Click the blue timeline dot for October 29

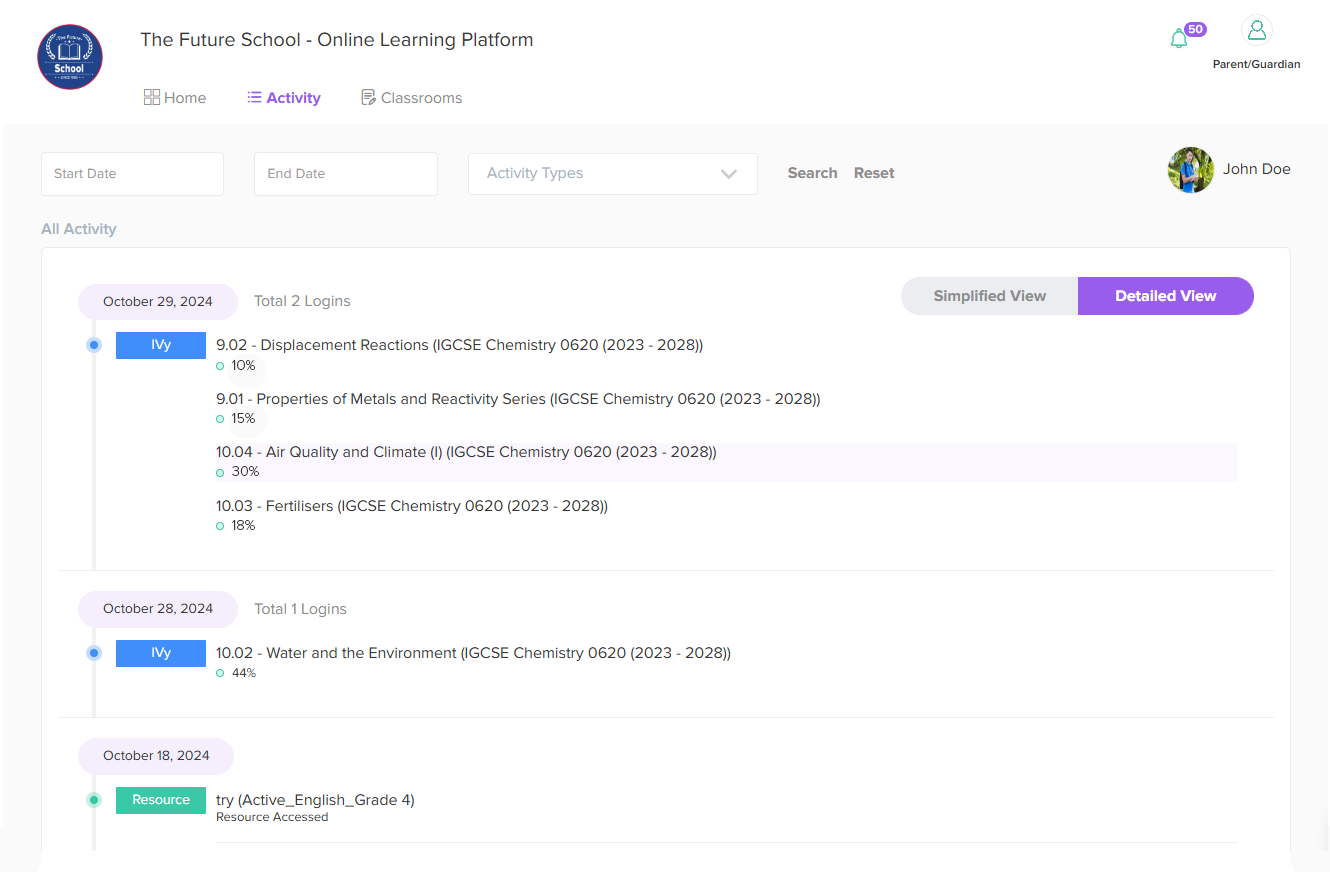pyautogui.click(x=94, y=345)
